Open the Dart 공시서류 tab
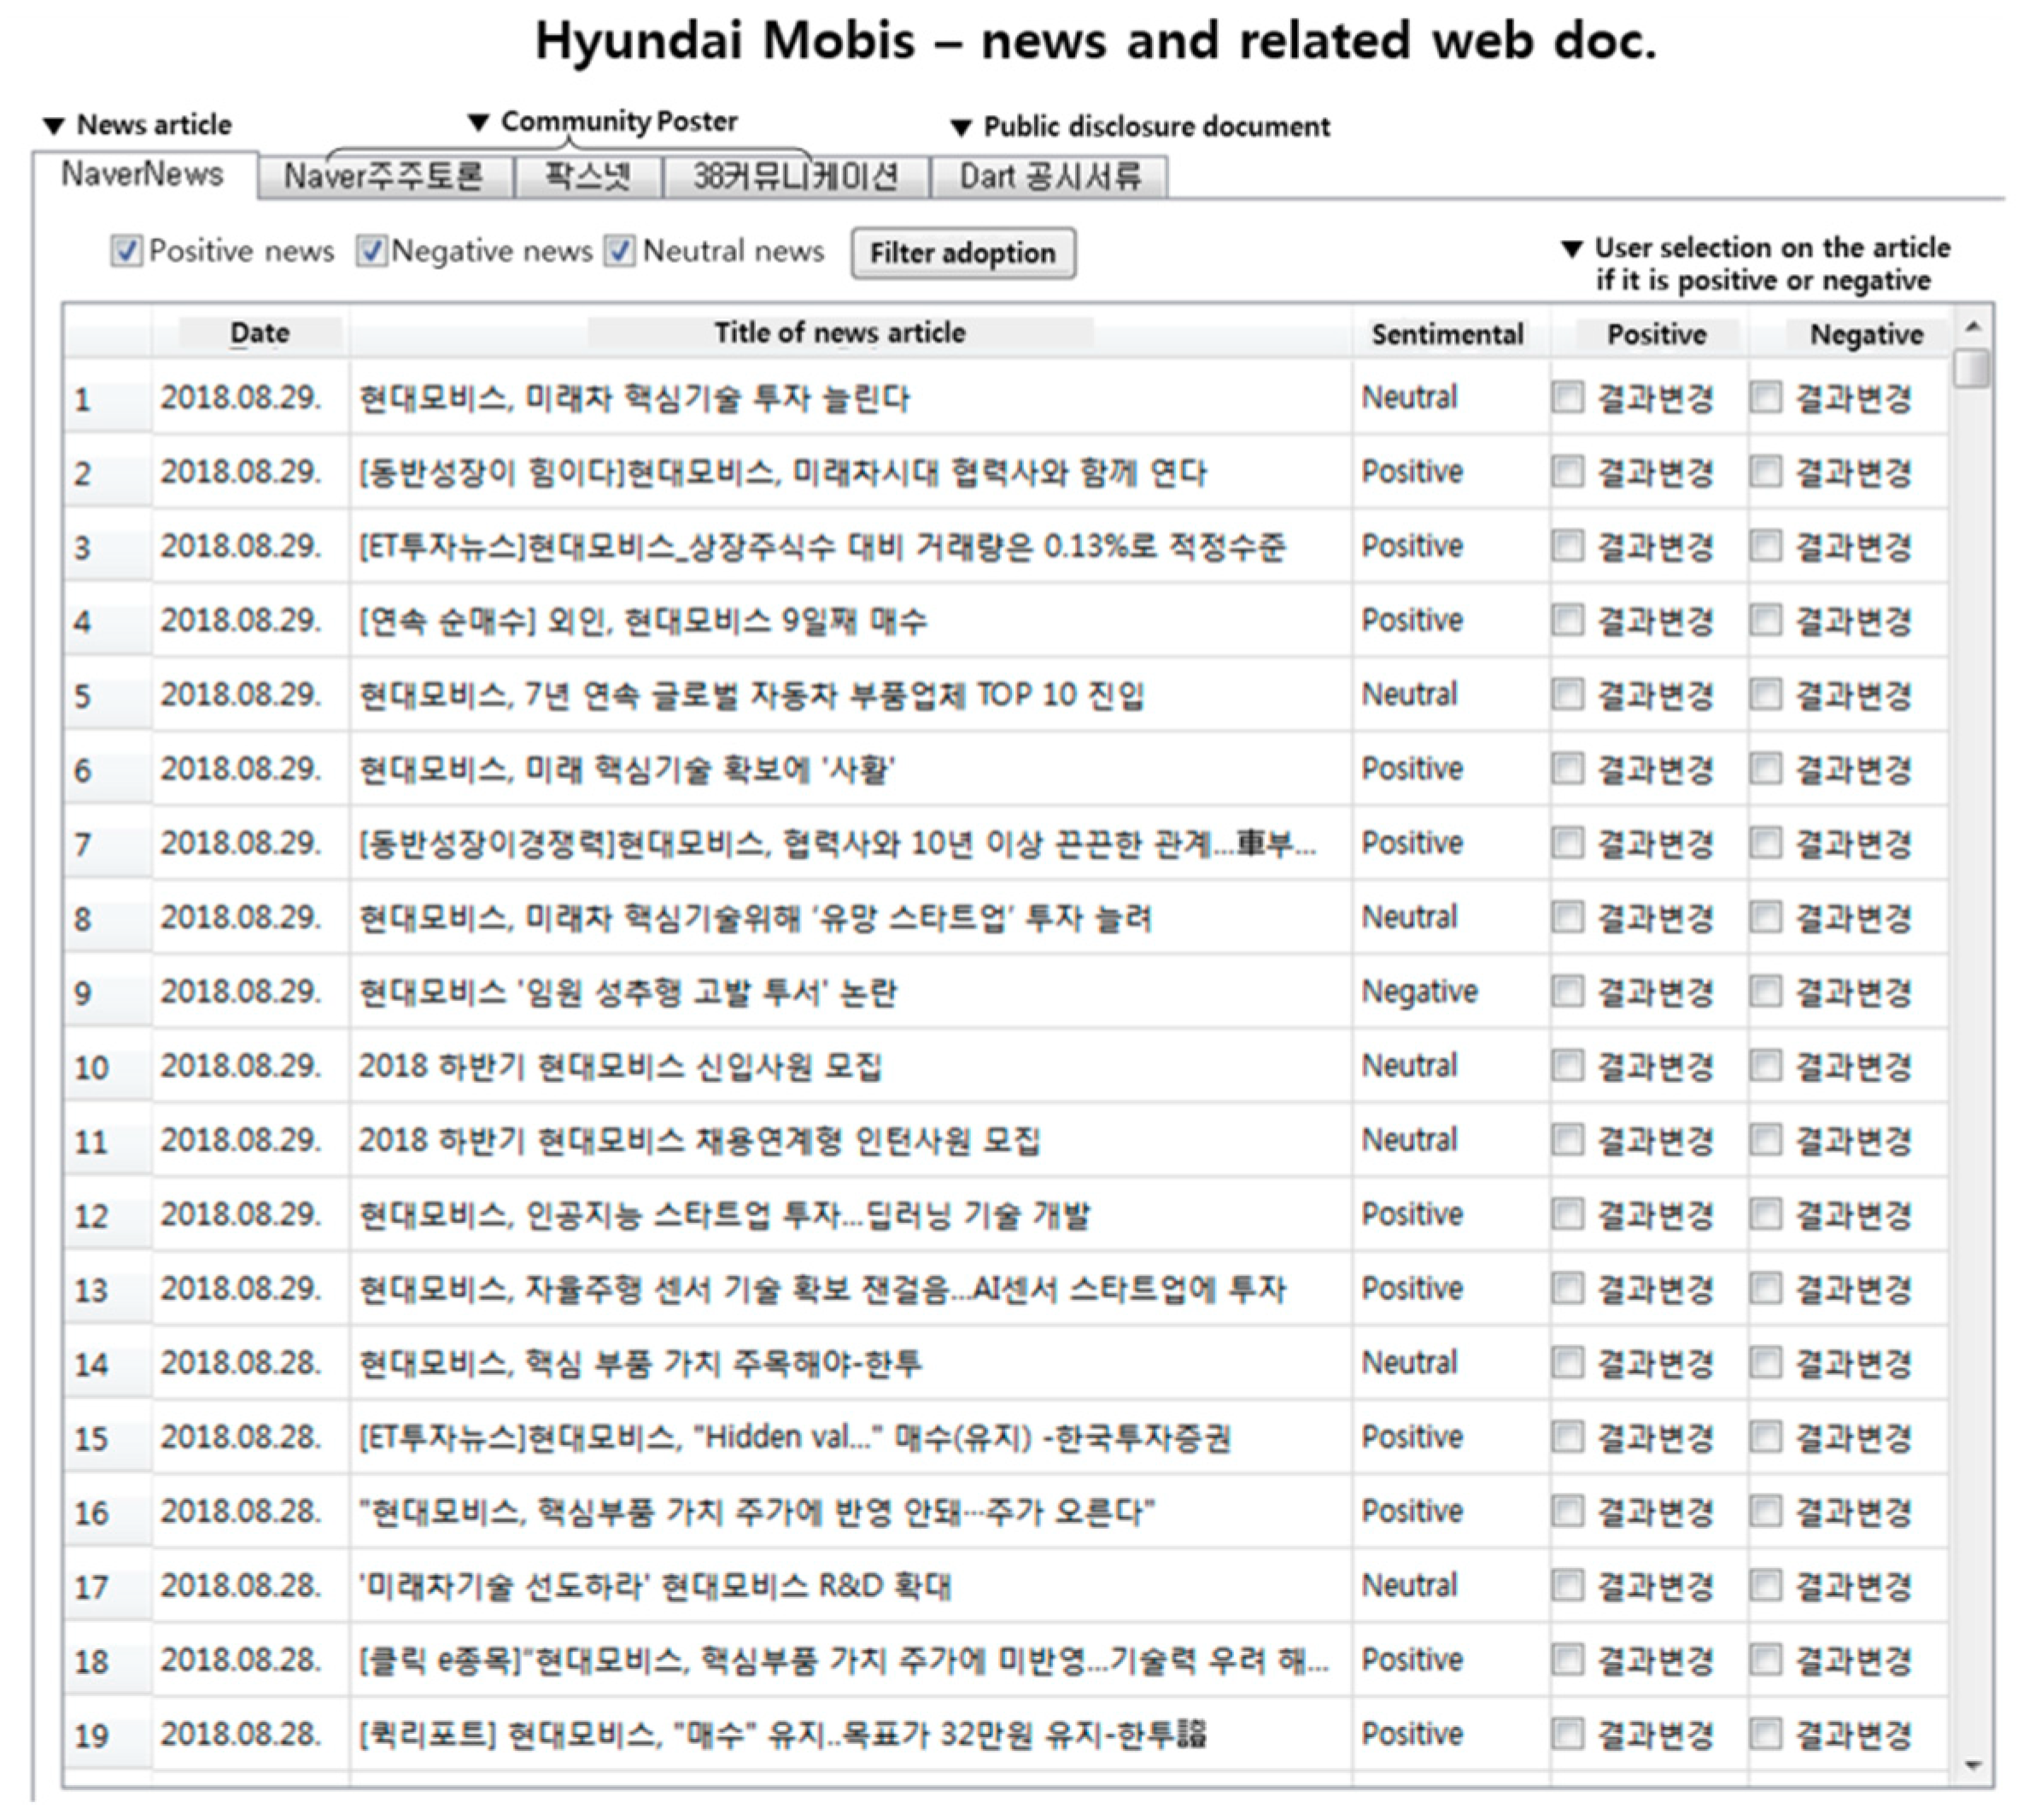The height and width of the screenshot is (1820, 2023). (x=1049, y=177)
